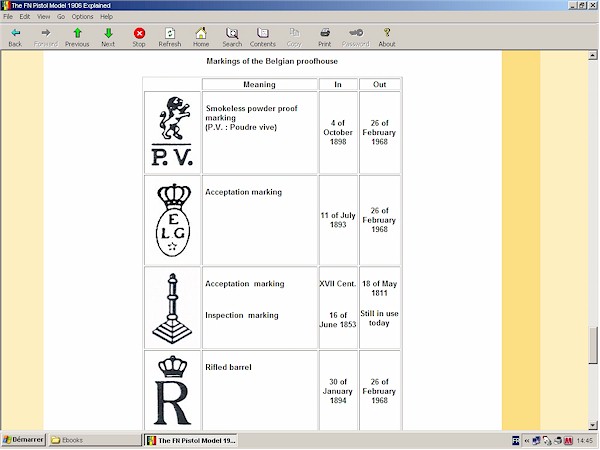This screenshot has width=600, height=450.
Task: Open the File menu
Action: 8,16
